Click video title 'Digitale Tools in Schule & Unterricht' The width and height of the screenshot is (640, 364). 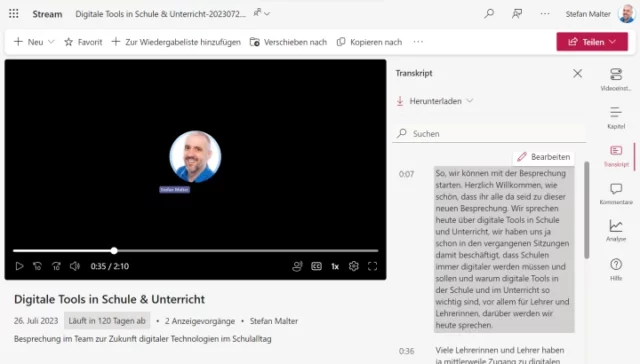(109, 299)
